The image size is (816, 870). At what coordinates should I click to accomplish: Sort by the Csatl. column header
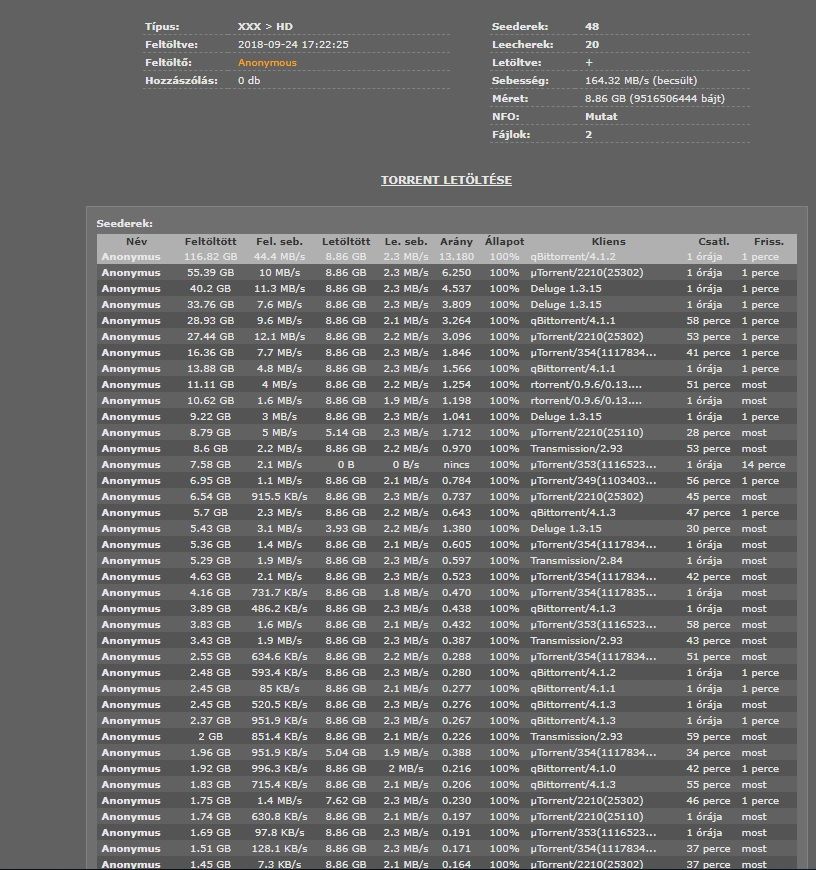(713, 241)
